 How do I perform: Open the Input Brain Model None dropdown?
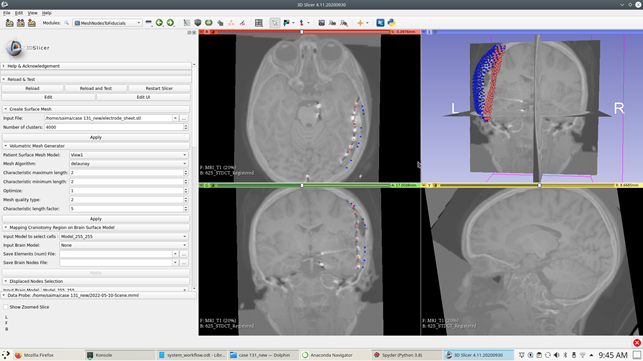click(123, 245)
